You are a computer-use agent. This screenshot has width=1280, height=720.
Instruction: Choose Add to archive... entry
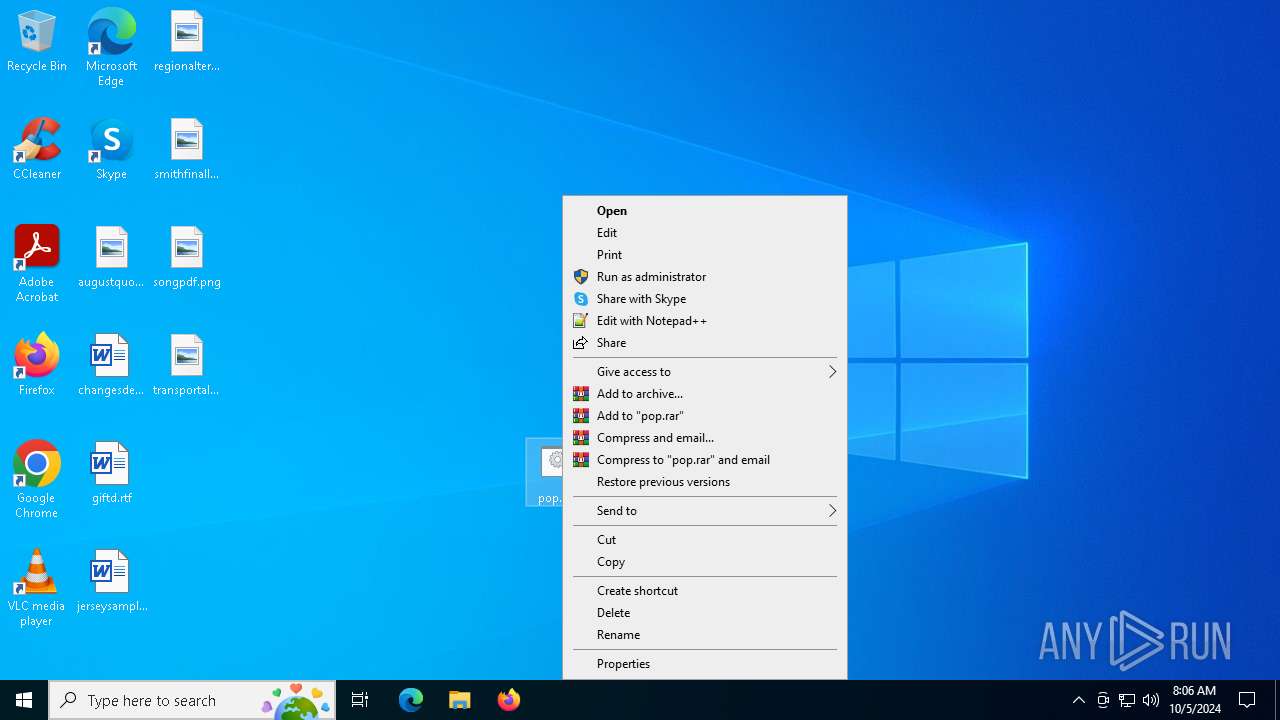tap(705, 394)
